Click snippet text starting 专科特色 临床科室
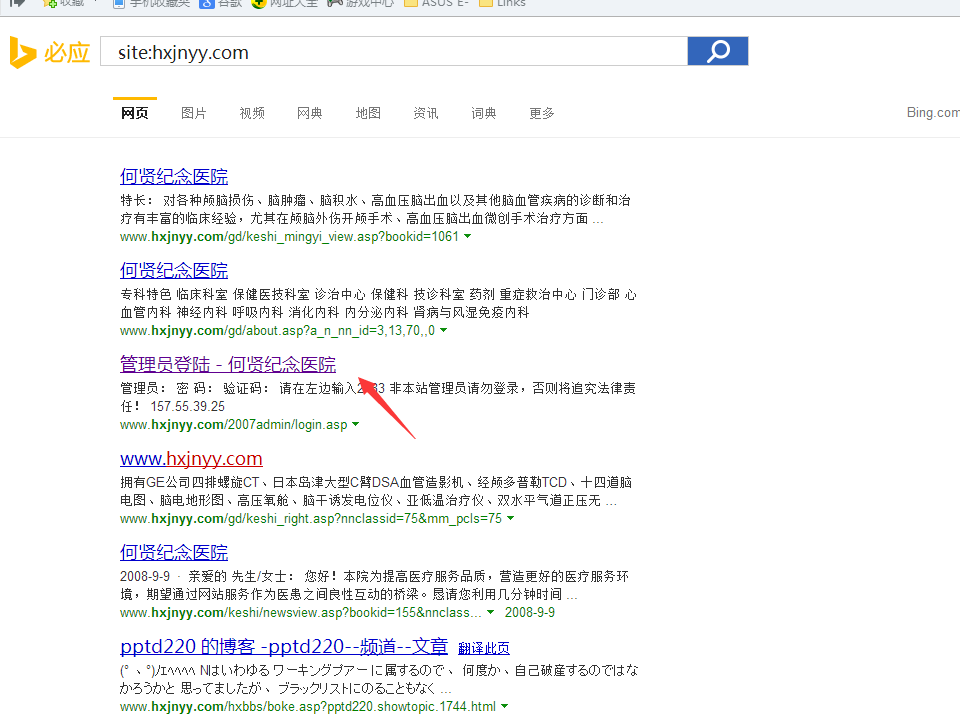Image resolution: width=960 pixels, height=727 pixels. 378,303
